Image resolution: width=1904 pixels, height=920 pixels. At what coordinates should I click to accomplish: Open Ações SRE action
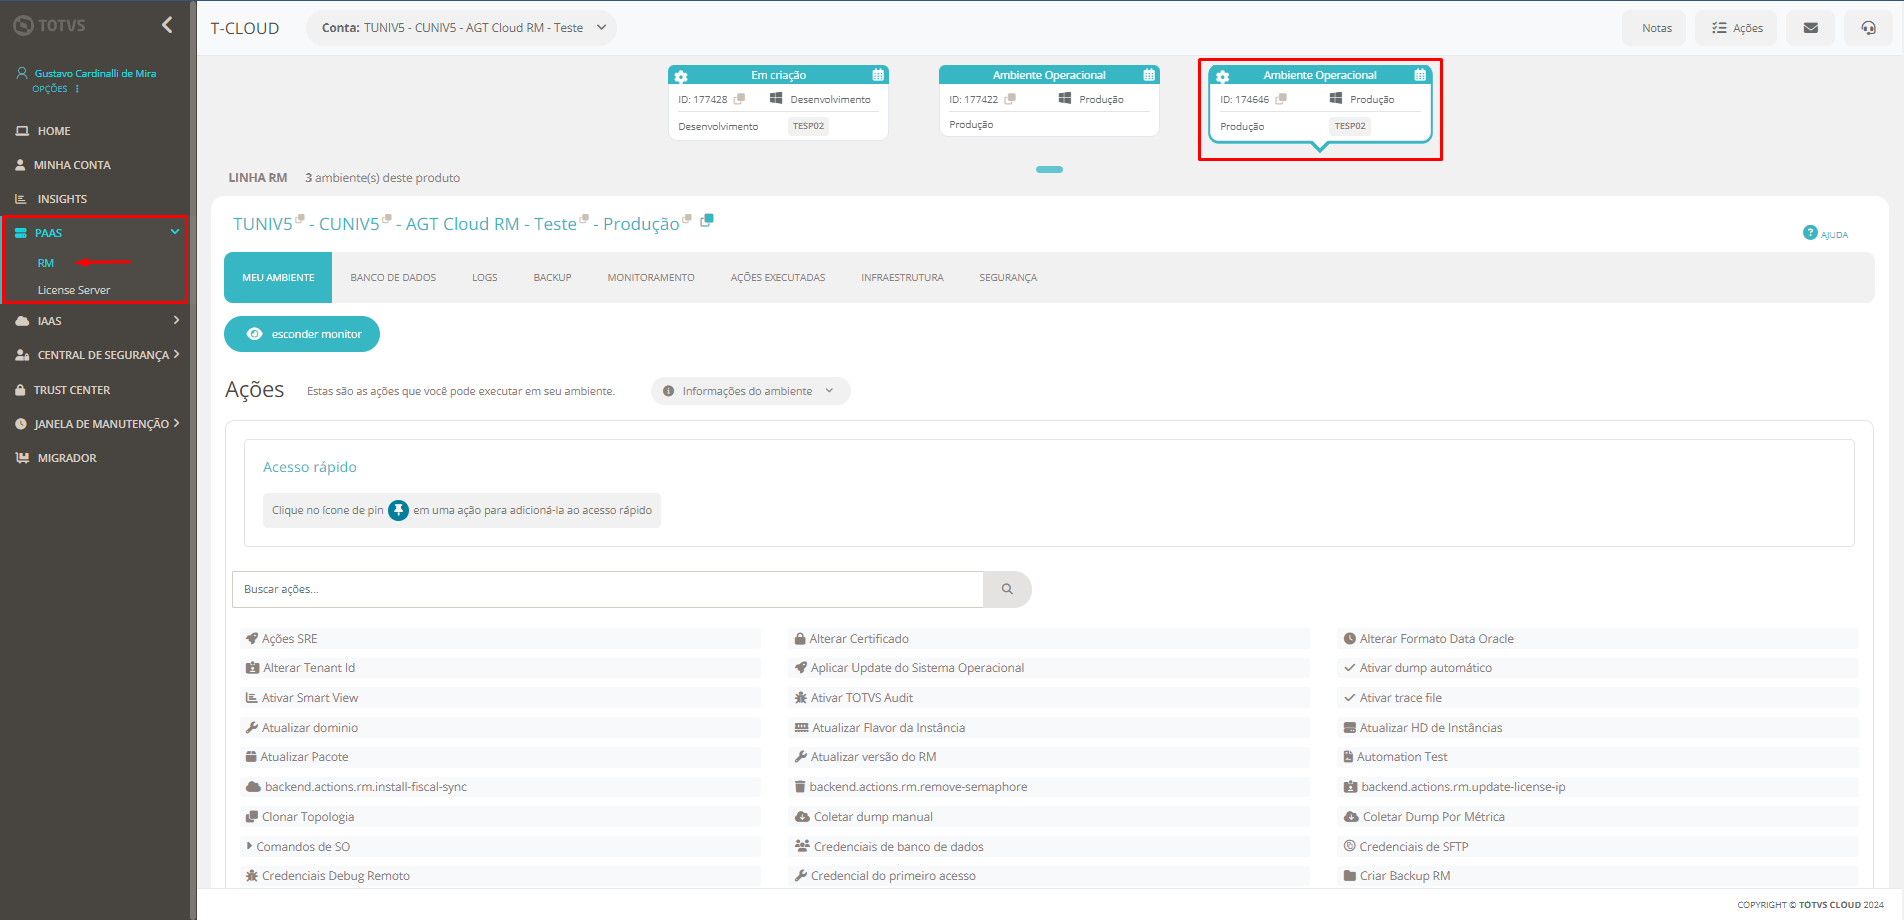[500, 639]
